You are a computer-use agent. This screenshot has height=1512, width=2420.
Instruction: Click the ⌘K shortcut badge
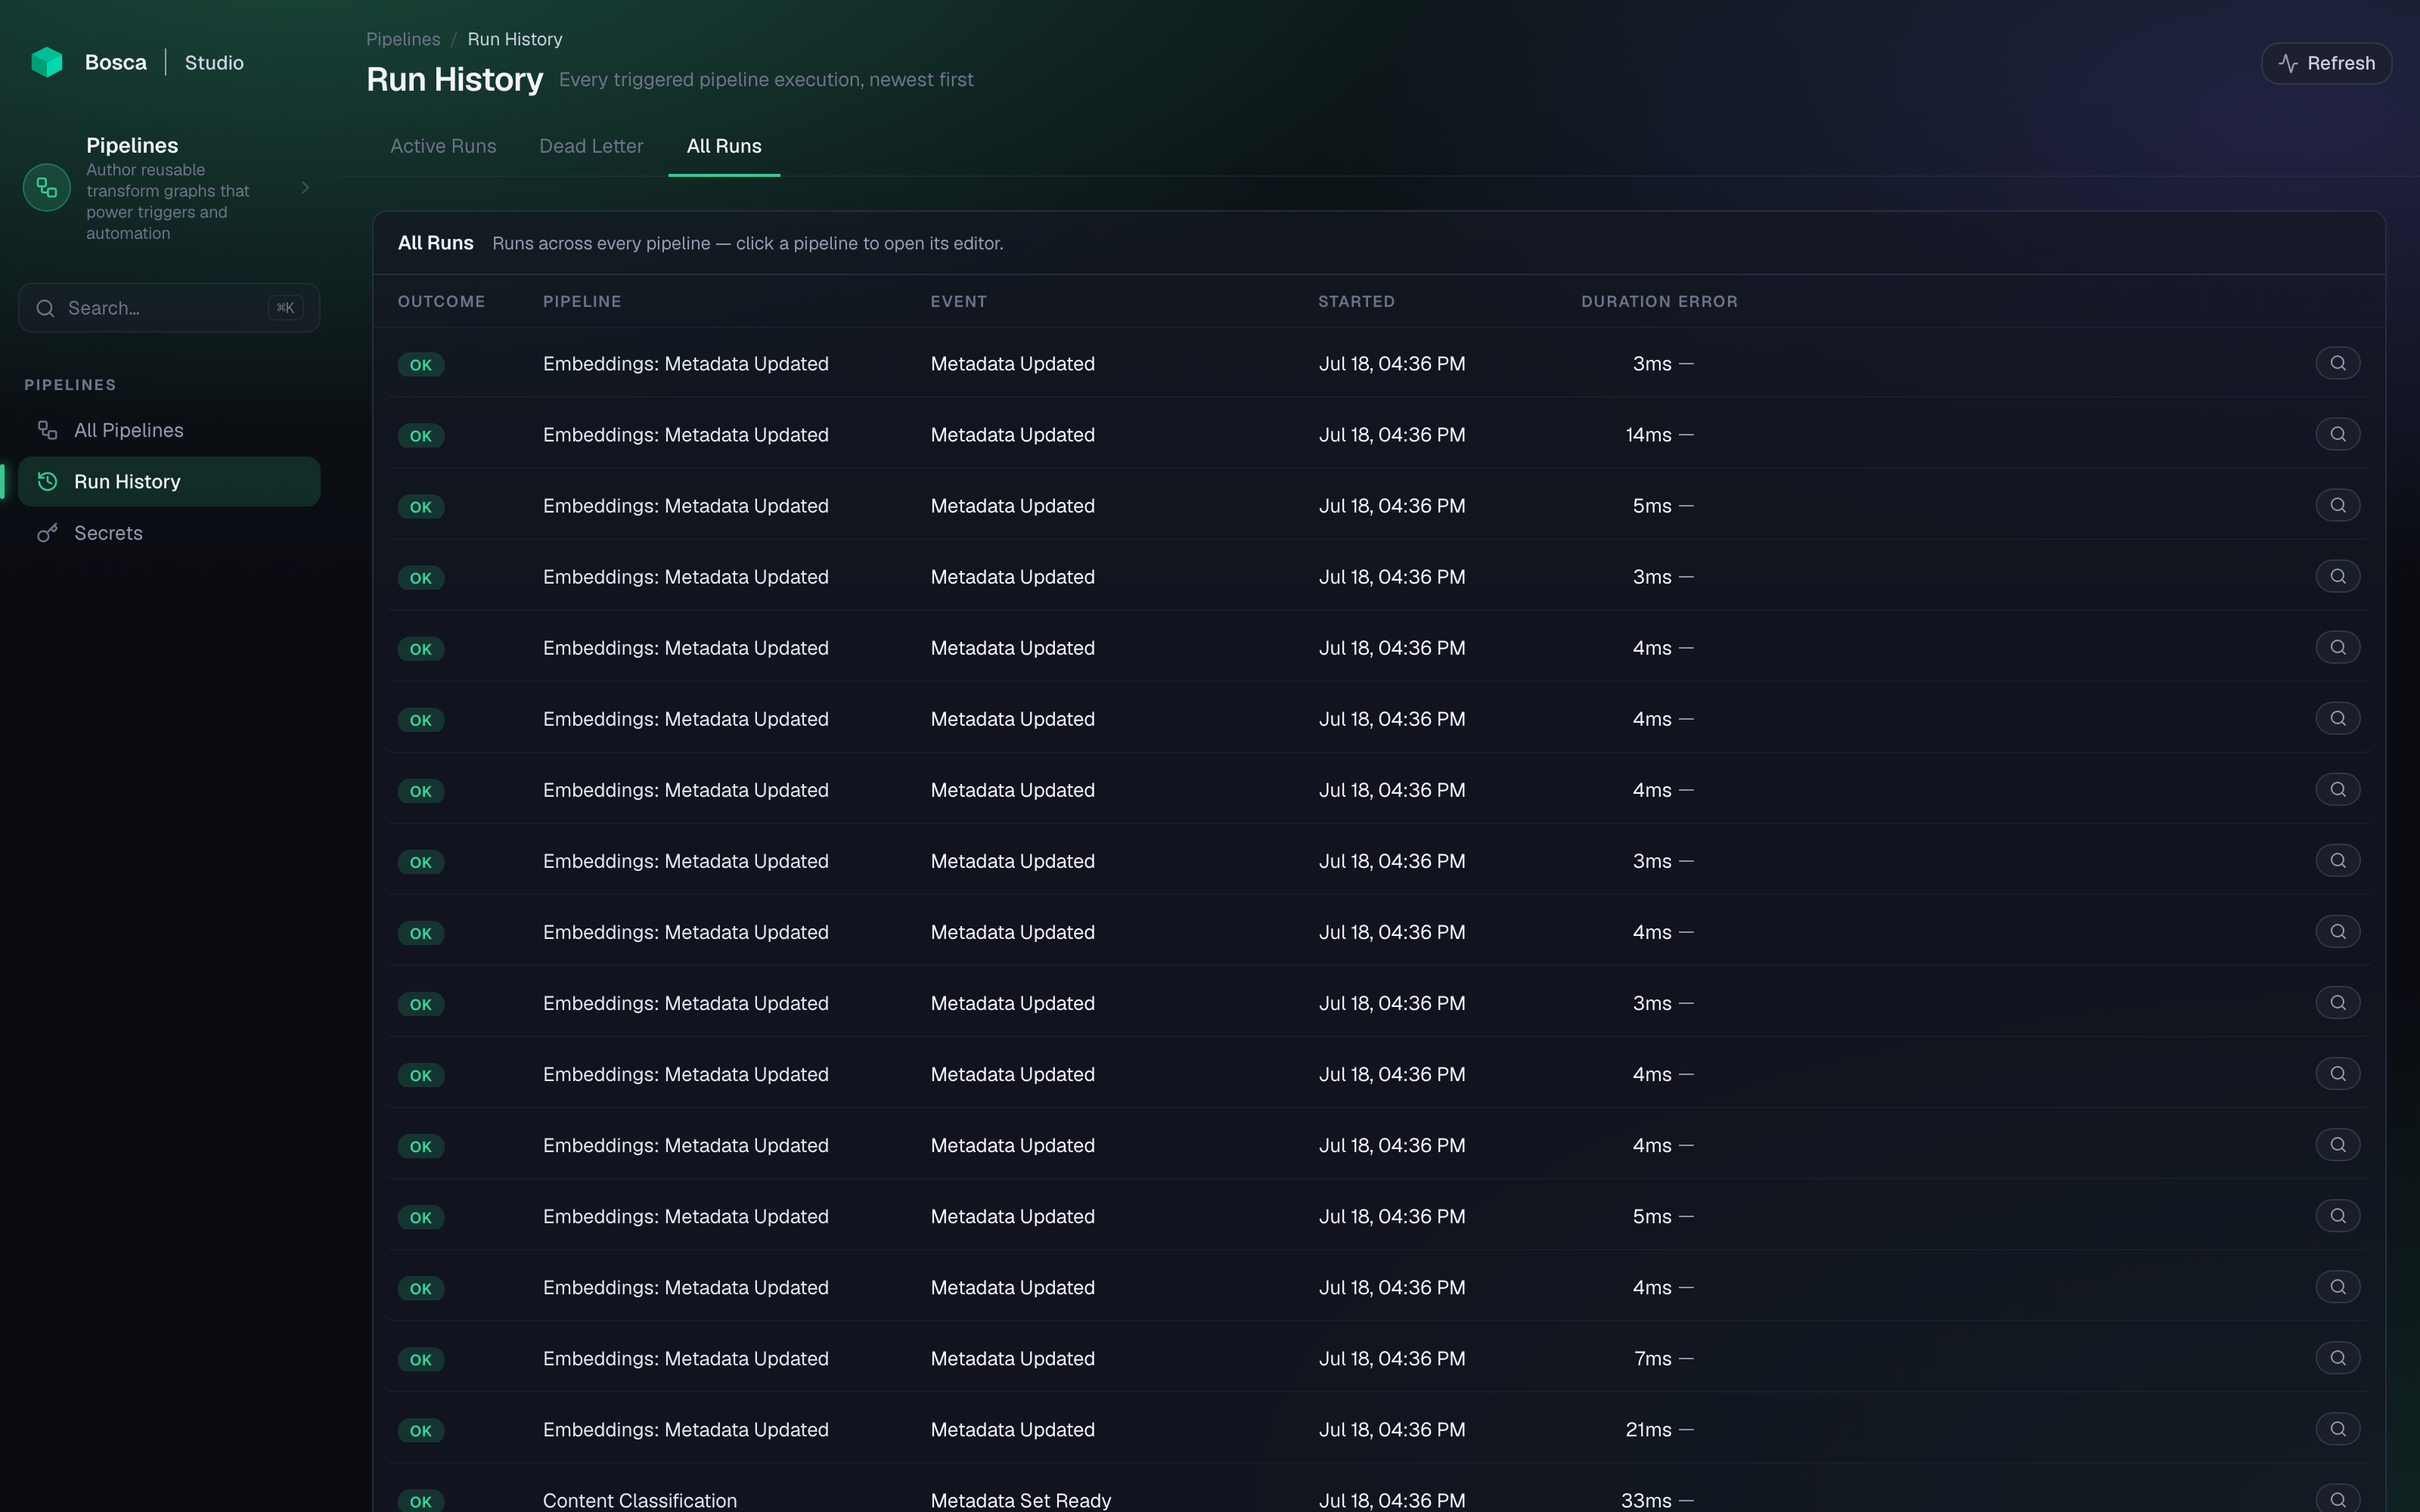[285, 308]
